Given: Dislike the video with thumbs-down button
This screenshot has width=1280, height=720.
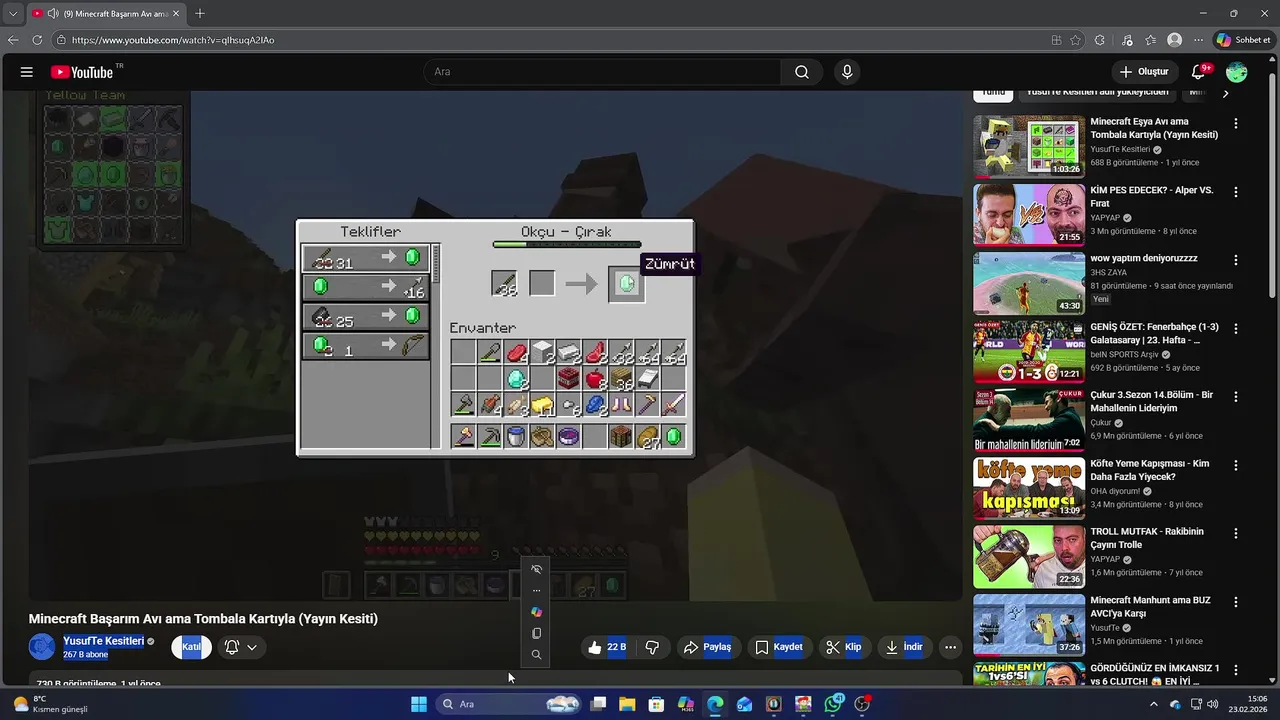Looking at the screenshot, I should click(652, 647).
